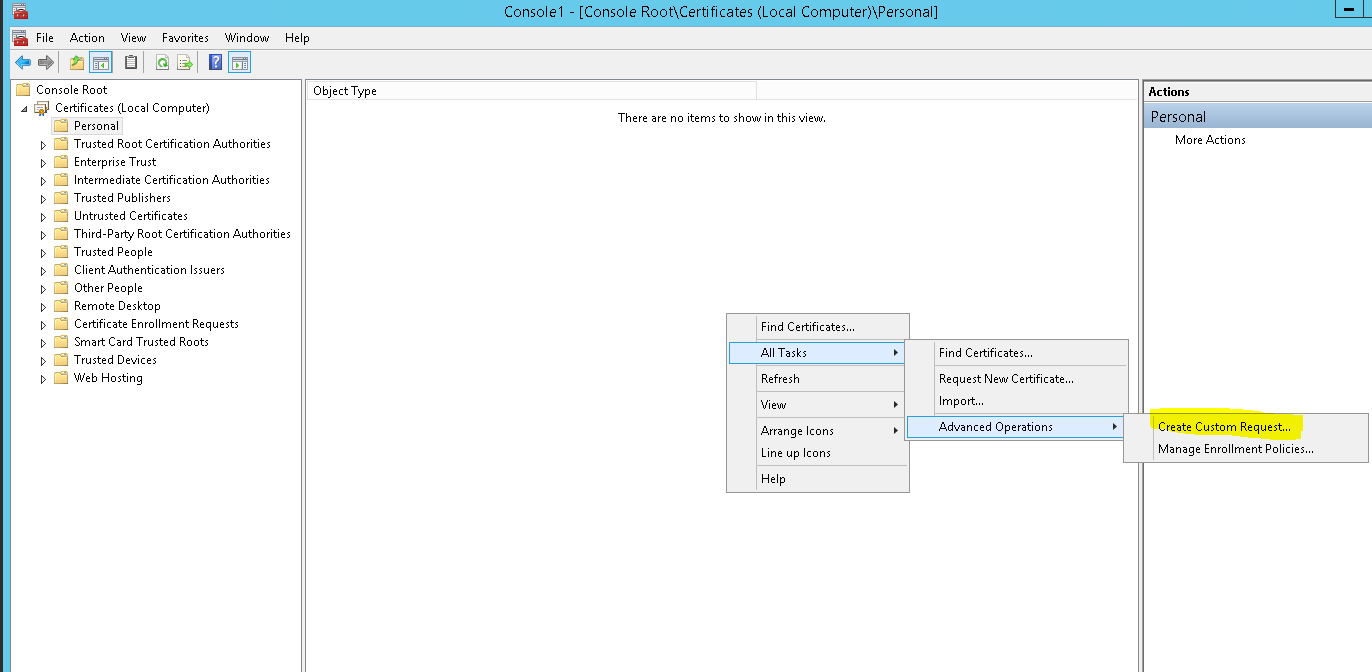Click the Back arrow toolbar icon
The height and width of the screenshot is (672, 1372).
pyautogui.click(x=23, y=63)
